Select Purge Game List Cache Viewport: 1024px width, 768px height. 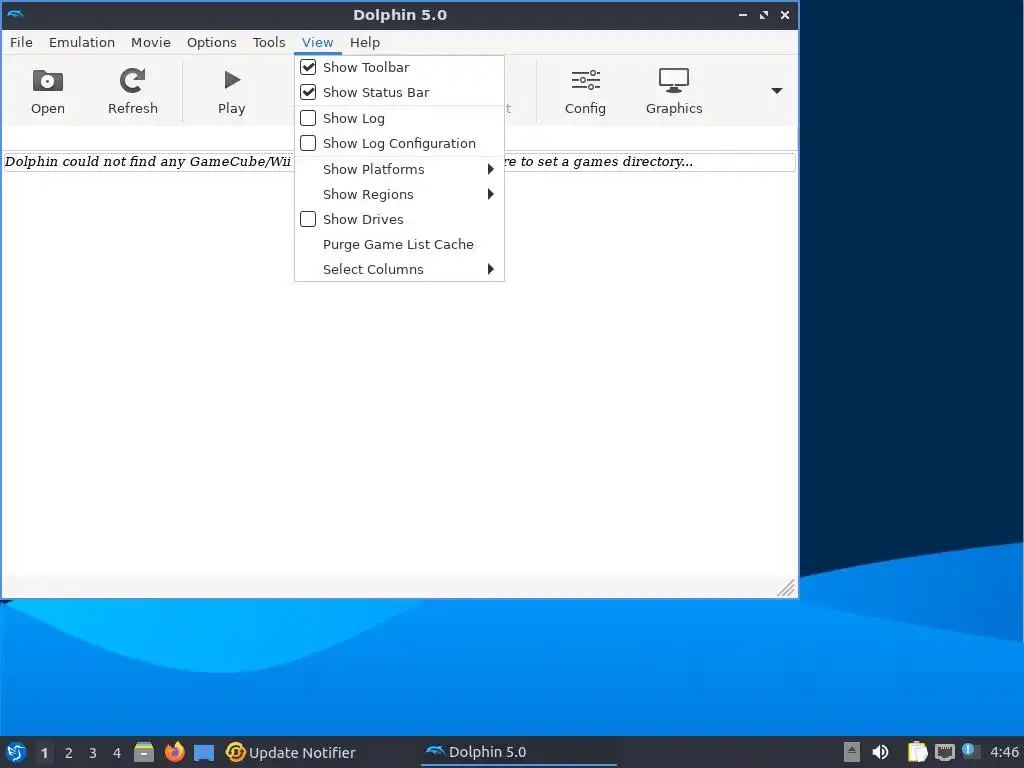[399, 244]
